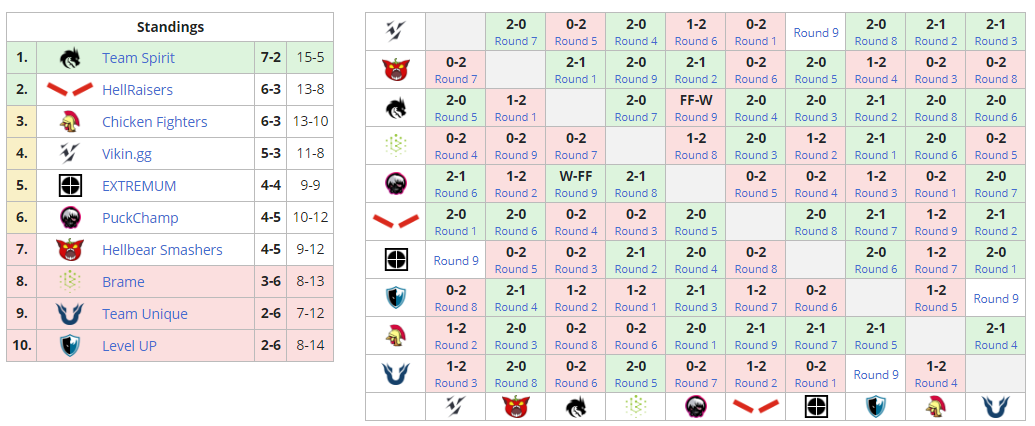Image resolution: width=1035 pixels, height=426 pixels.
Task: Click the W-FF result cell
Action: 576,176
